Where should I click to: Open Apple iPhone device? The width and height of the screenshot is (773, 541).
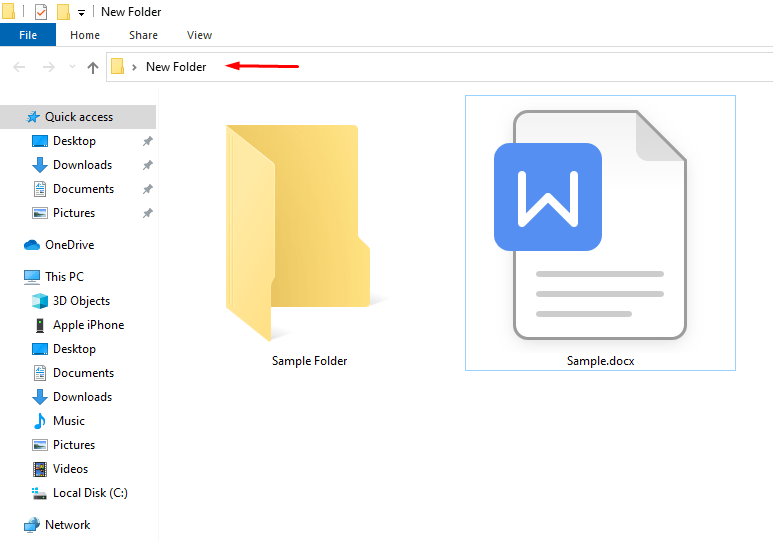88,325
